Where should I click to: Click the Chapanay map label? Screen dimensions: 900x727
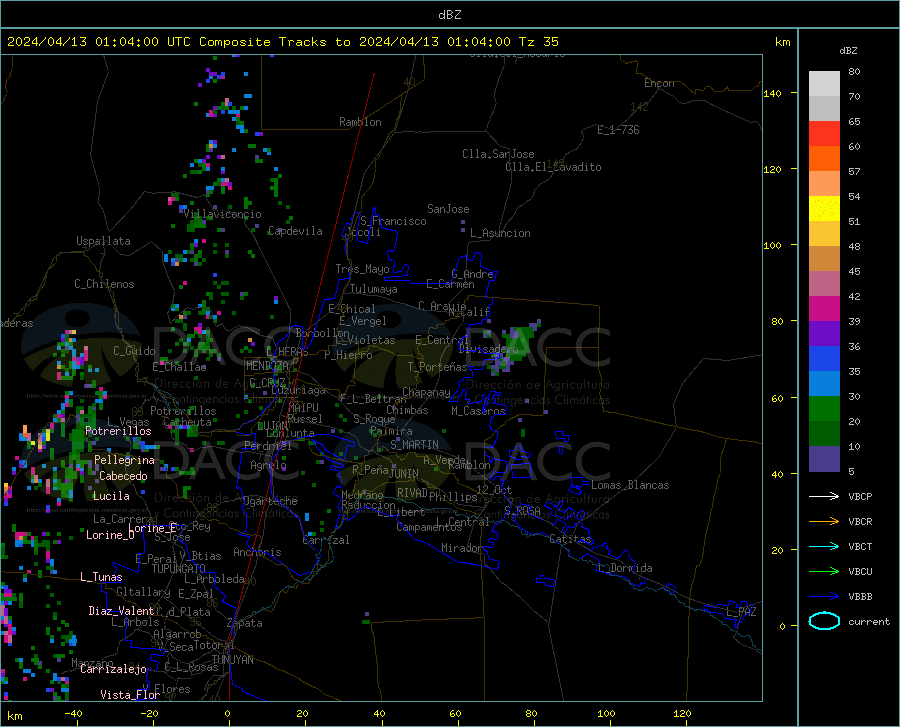pos(426,392)
